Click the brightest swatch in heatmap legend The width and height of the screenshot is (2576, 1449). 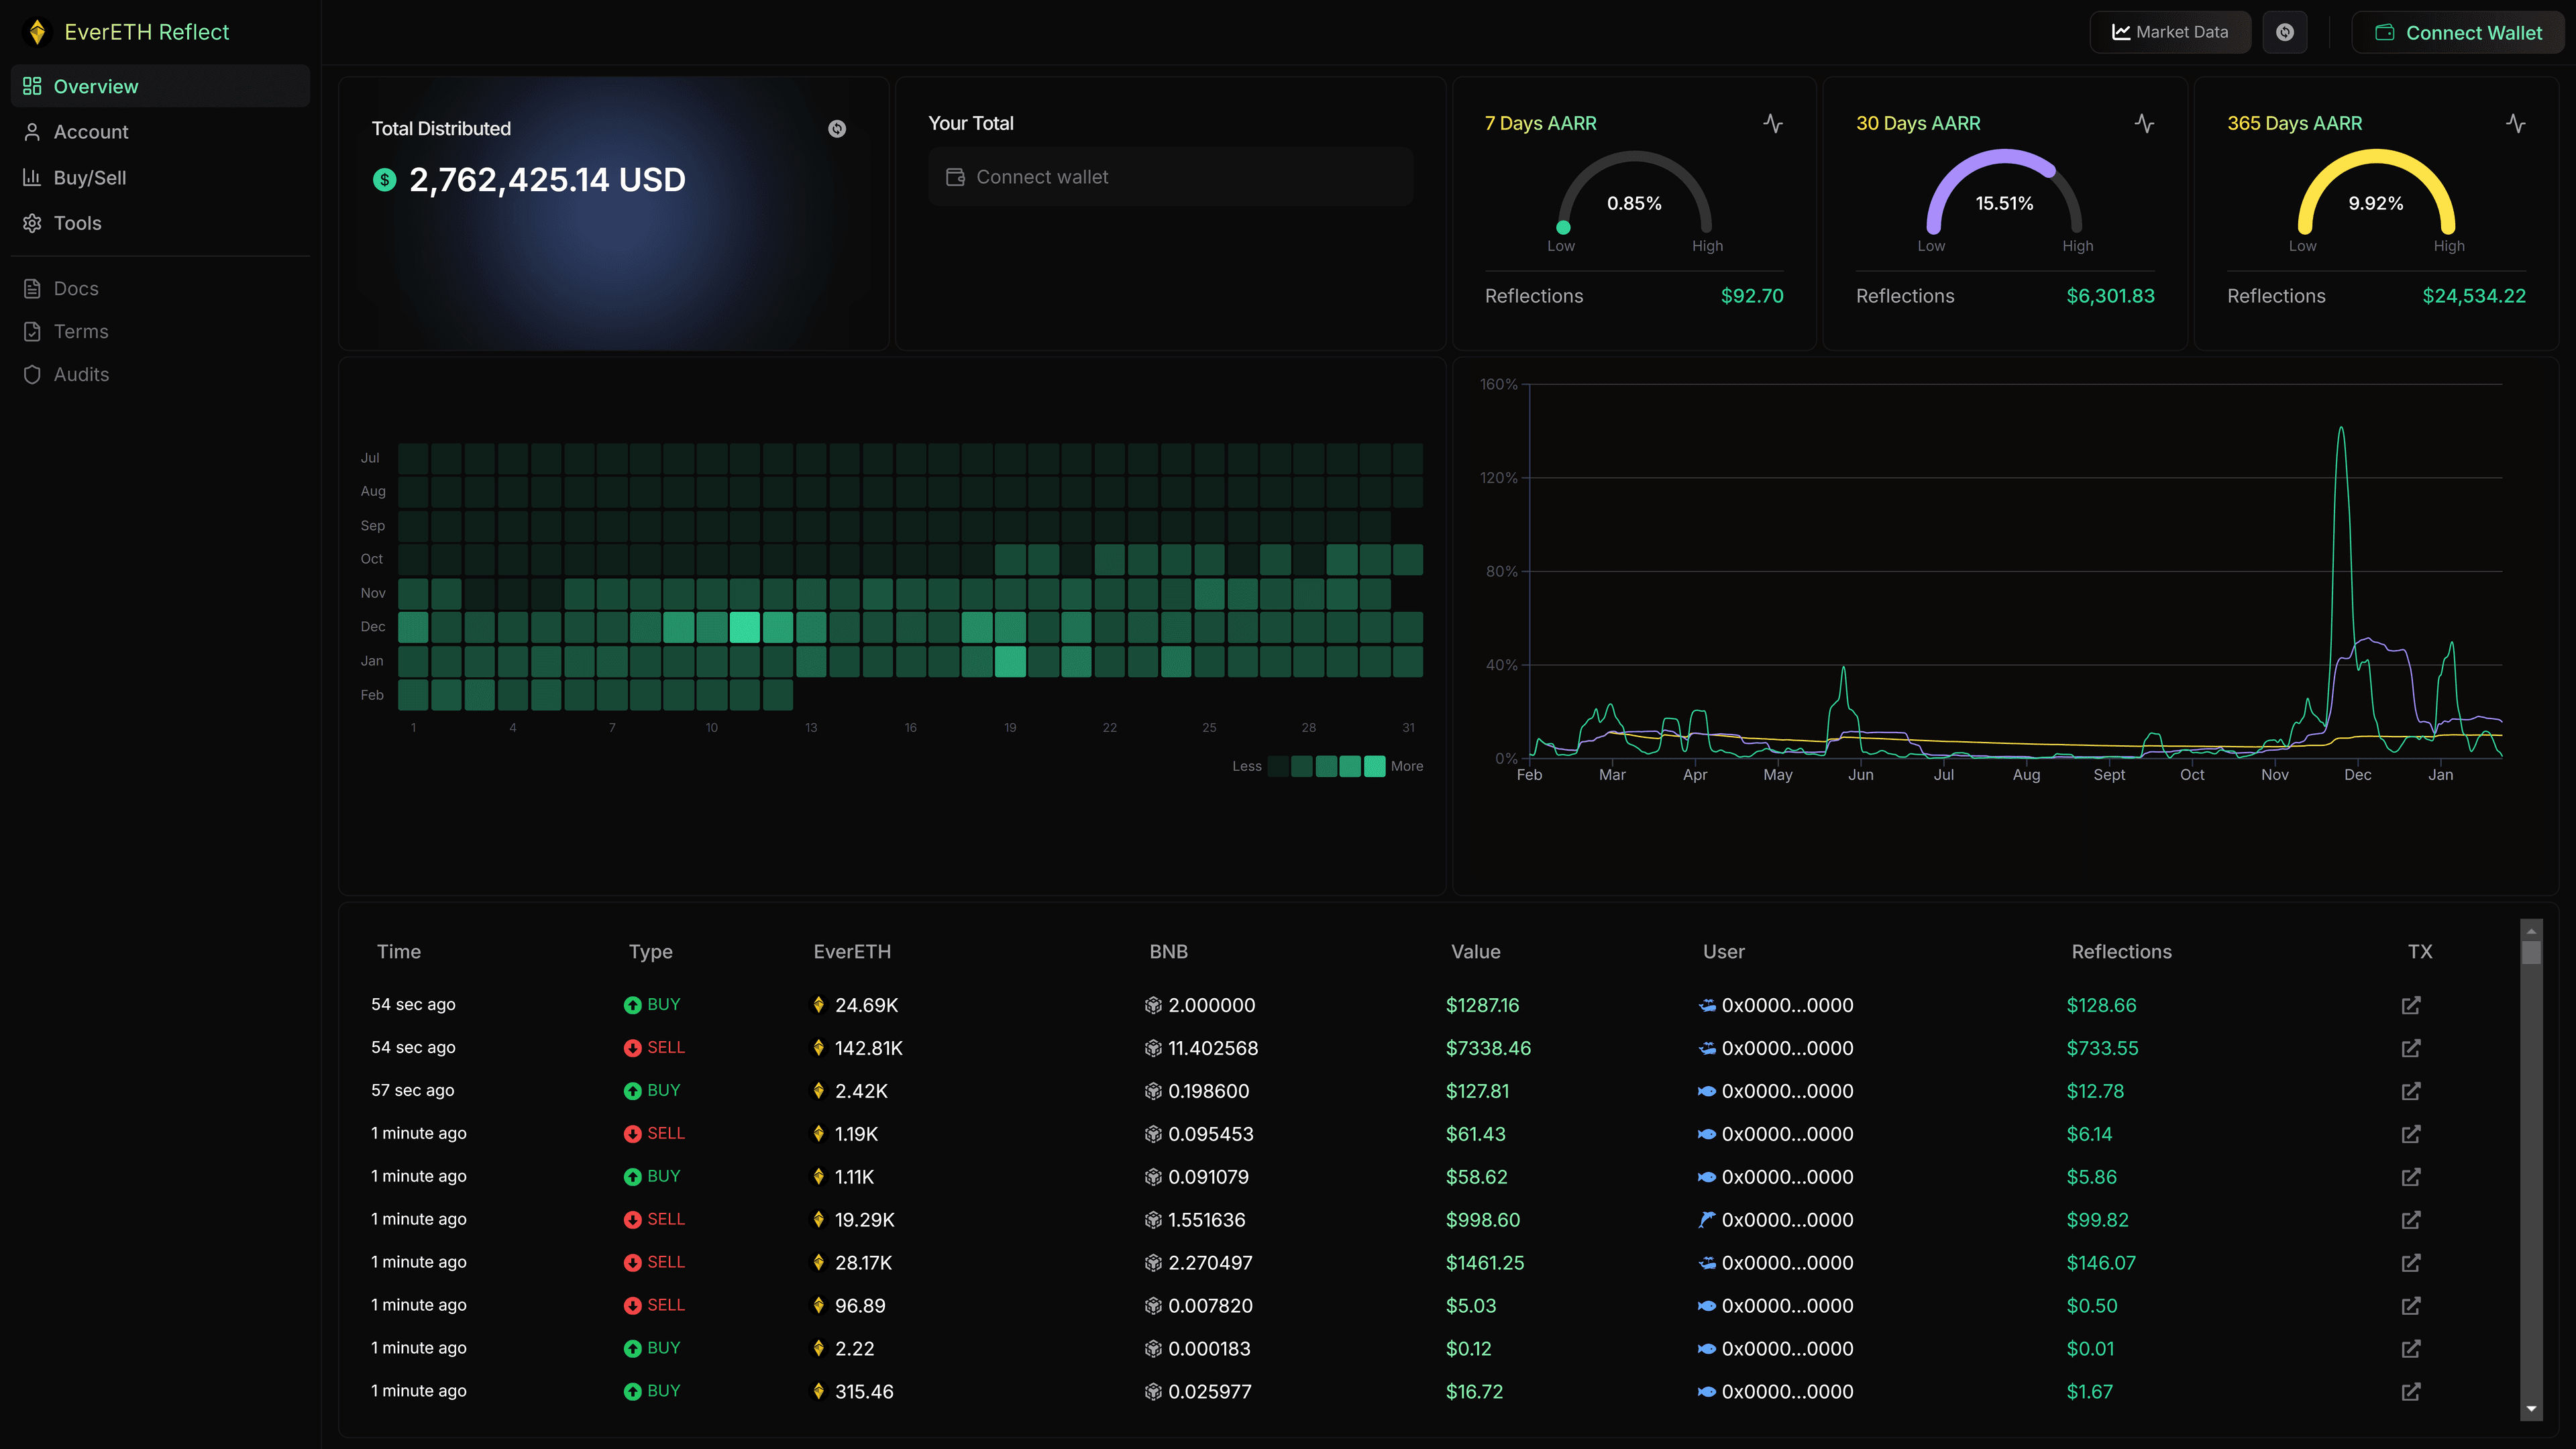[x=1375, y=766]
